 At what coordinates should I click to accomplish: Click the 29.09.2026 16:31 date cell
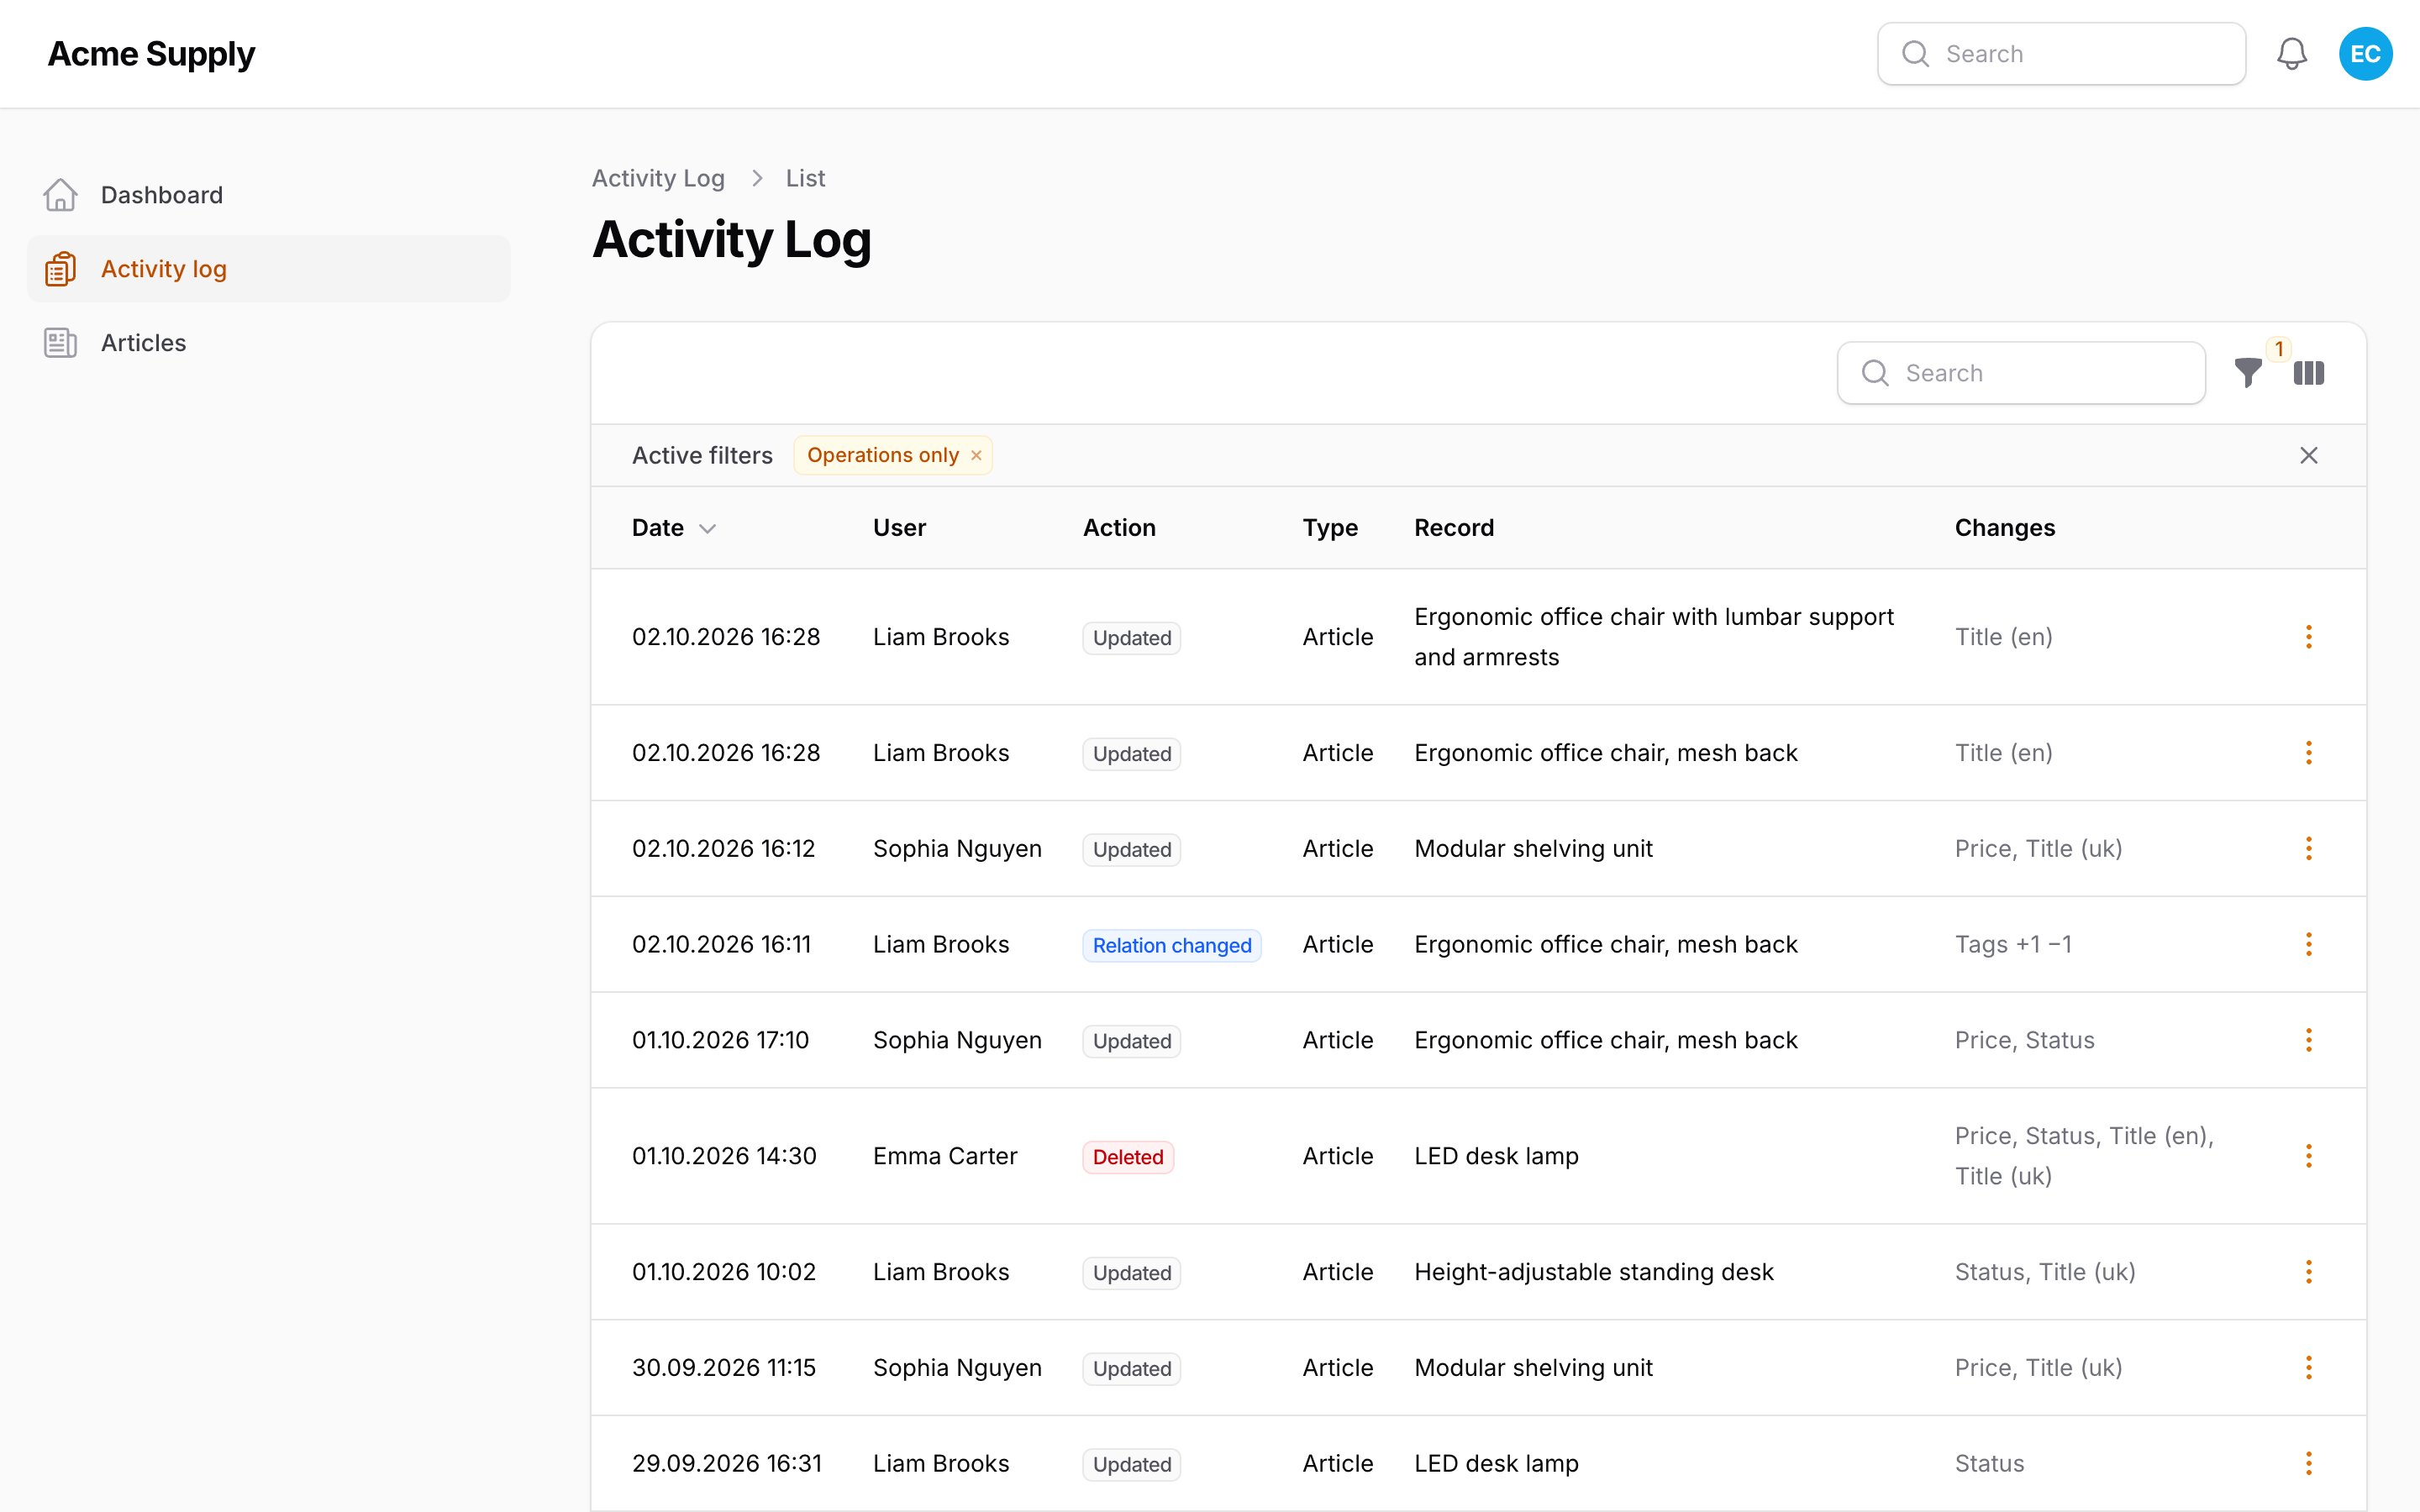point(727,1464)
